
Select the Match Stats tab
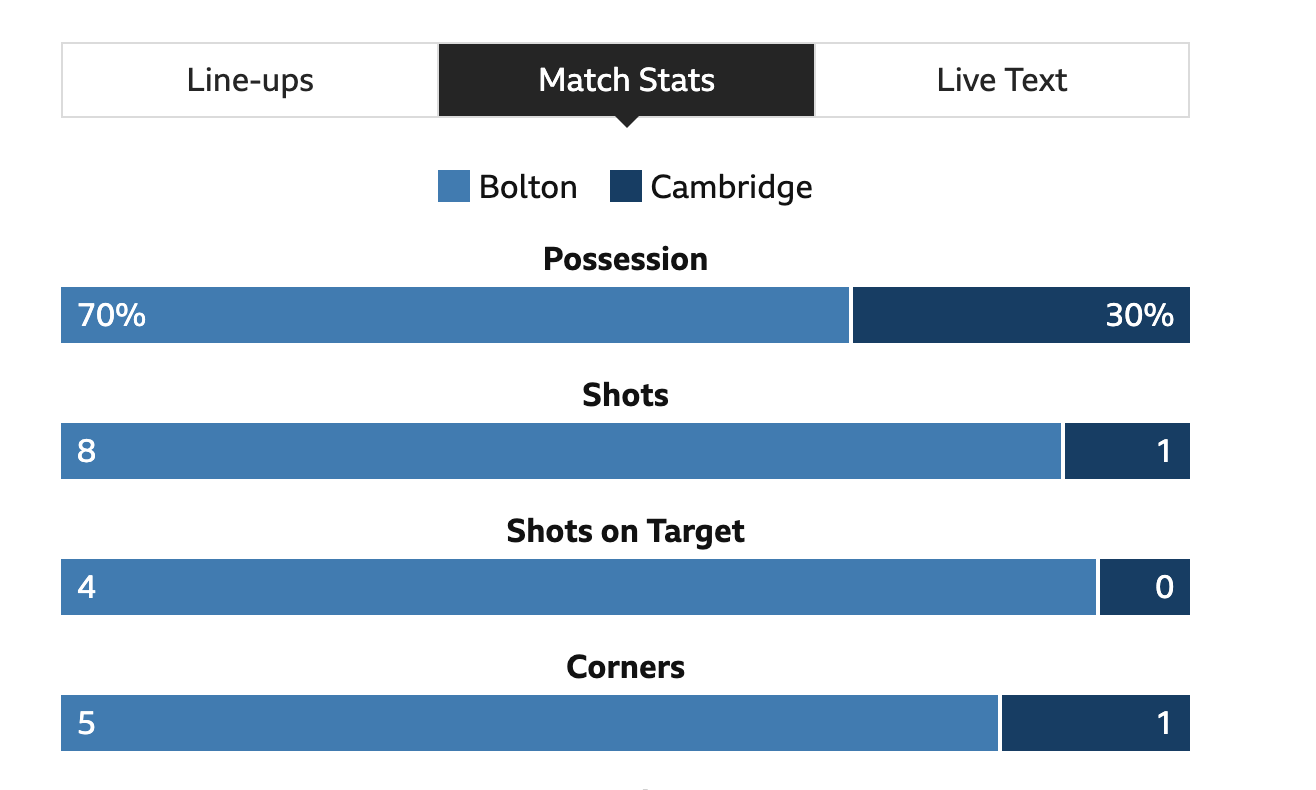626,80
